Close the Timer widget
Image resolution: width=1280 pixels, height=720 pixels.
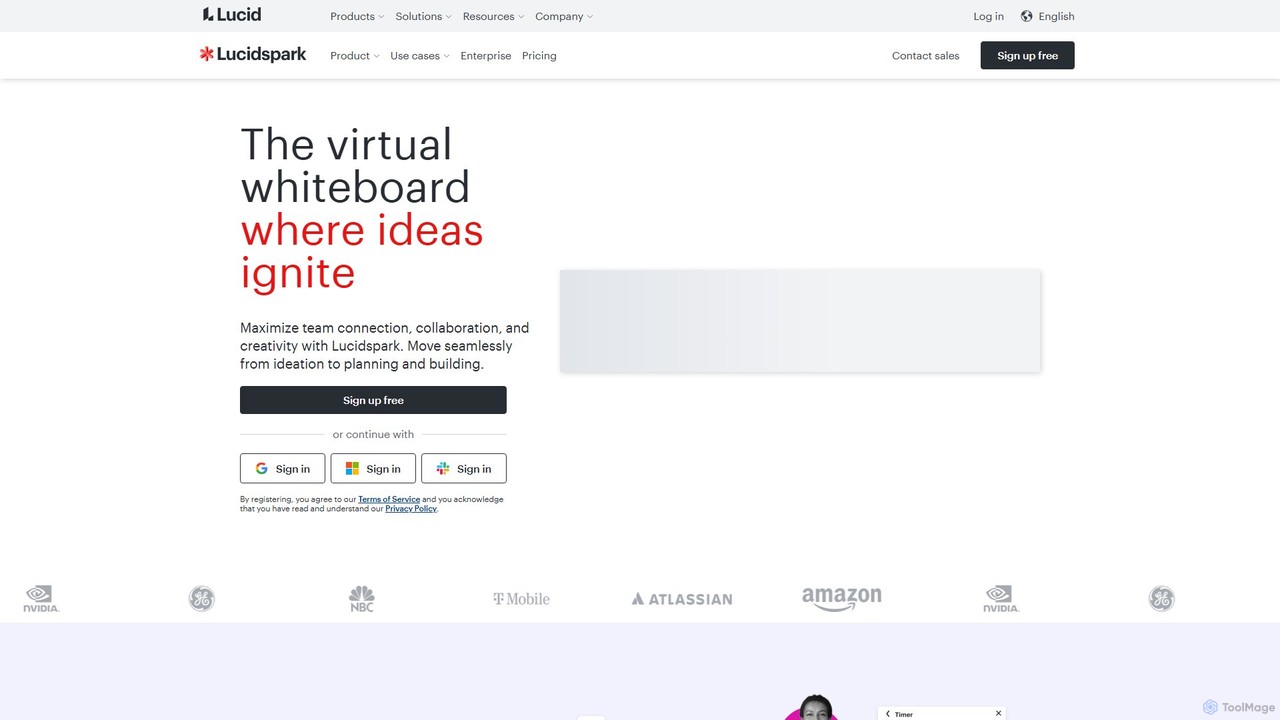click(x=998, y=714)
